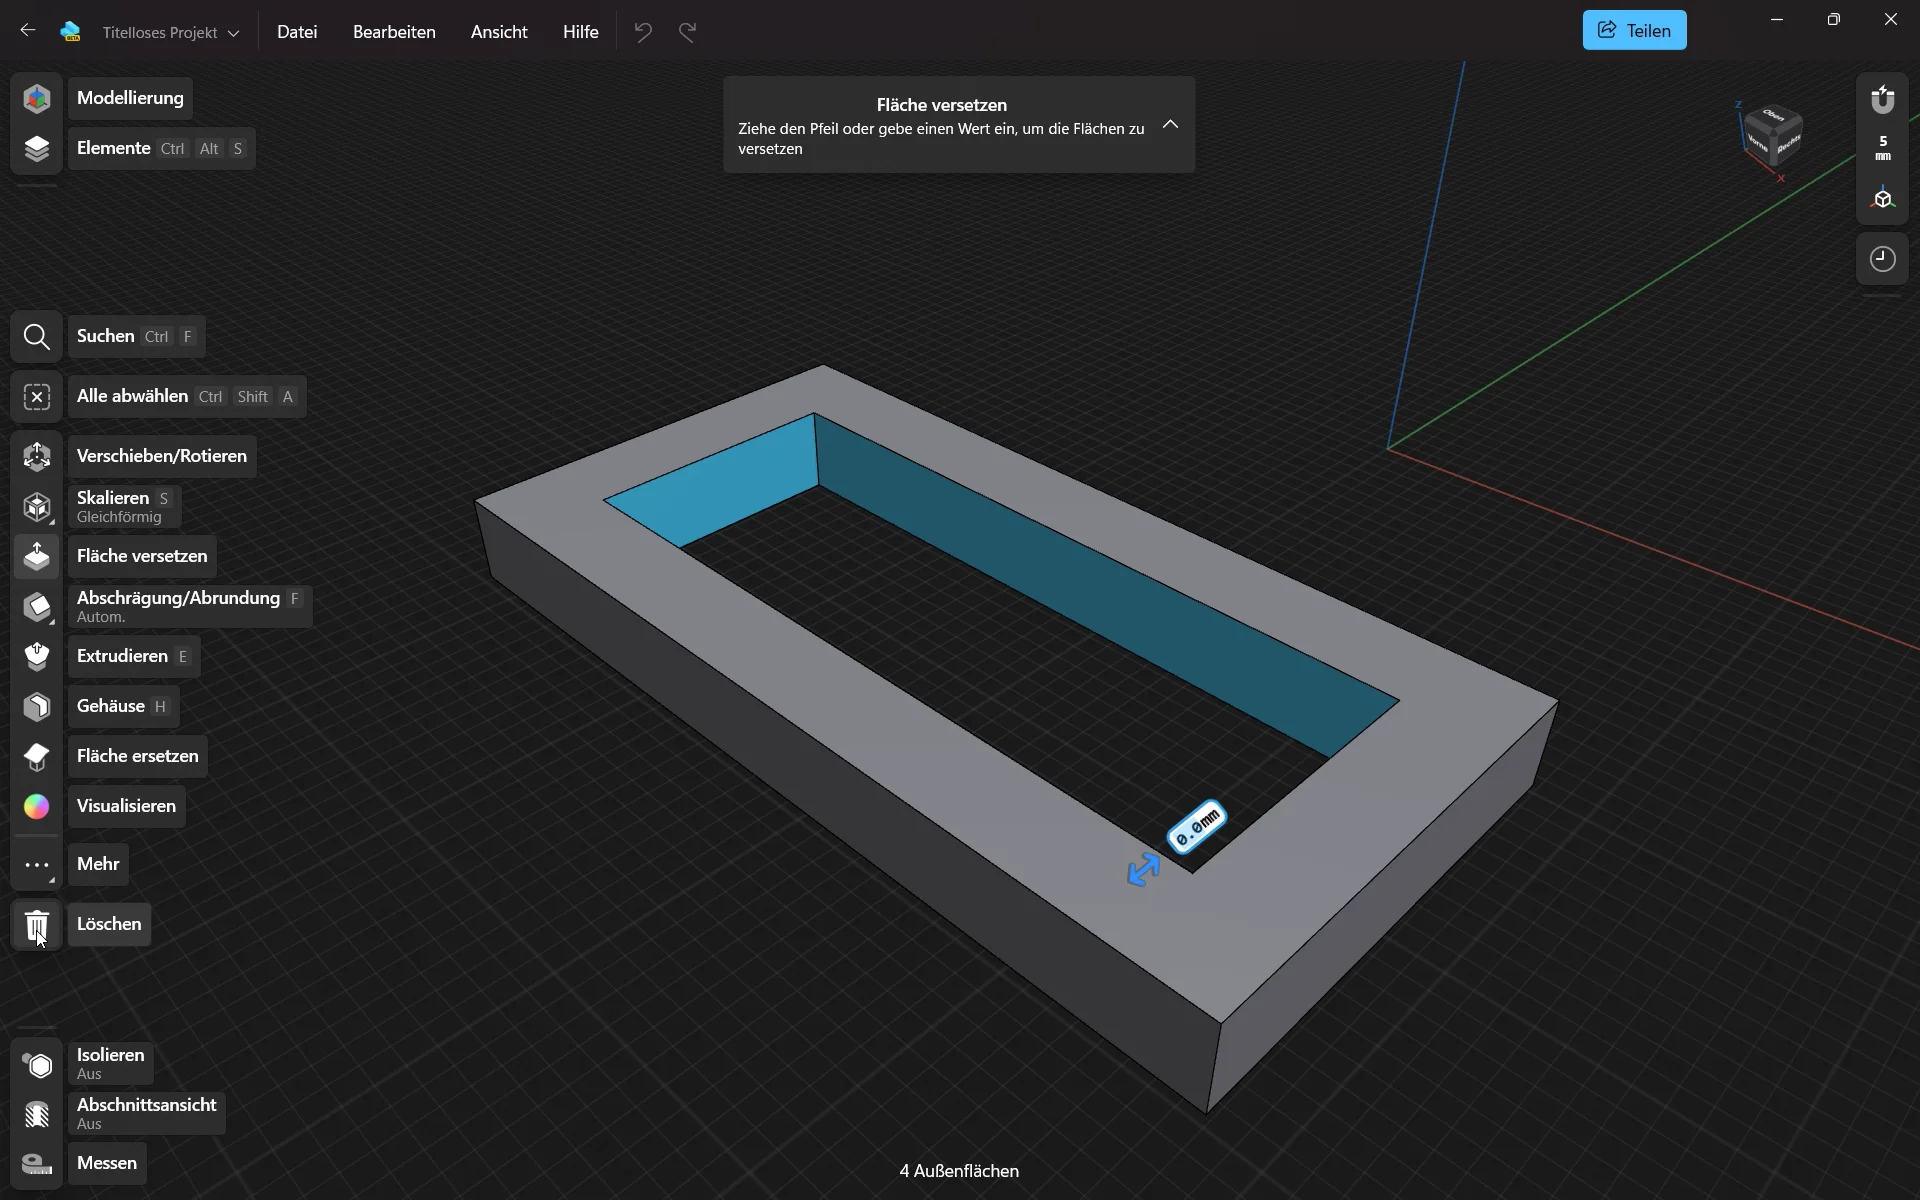Open the Titelloses Projekt dropdown
The height and width of the screenshot is (1200, 1920).
pyautogui.click(x=170, y=33)
